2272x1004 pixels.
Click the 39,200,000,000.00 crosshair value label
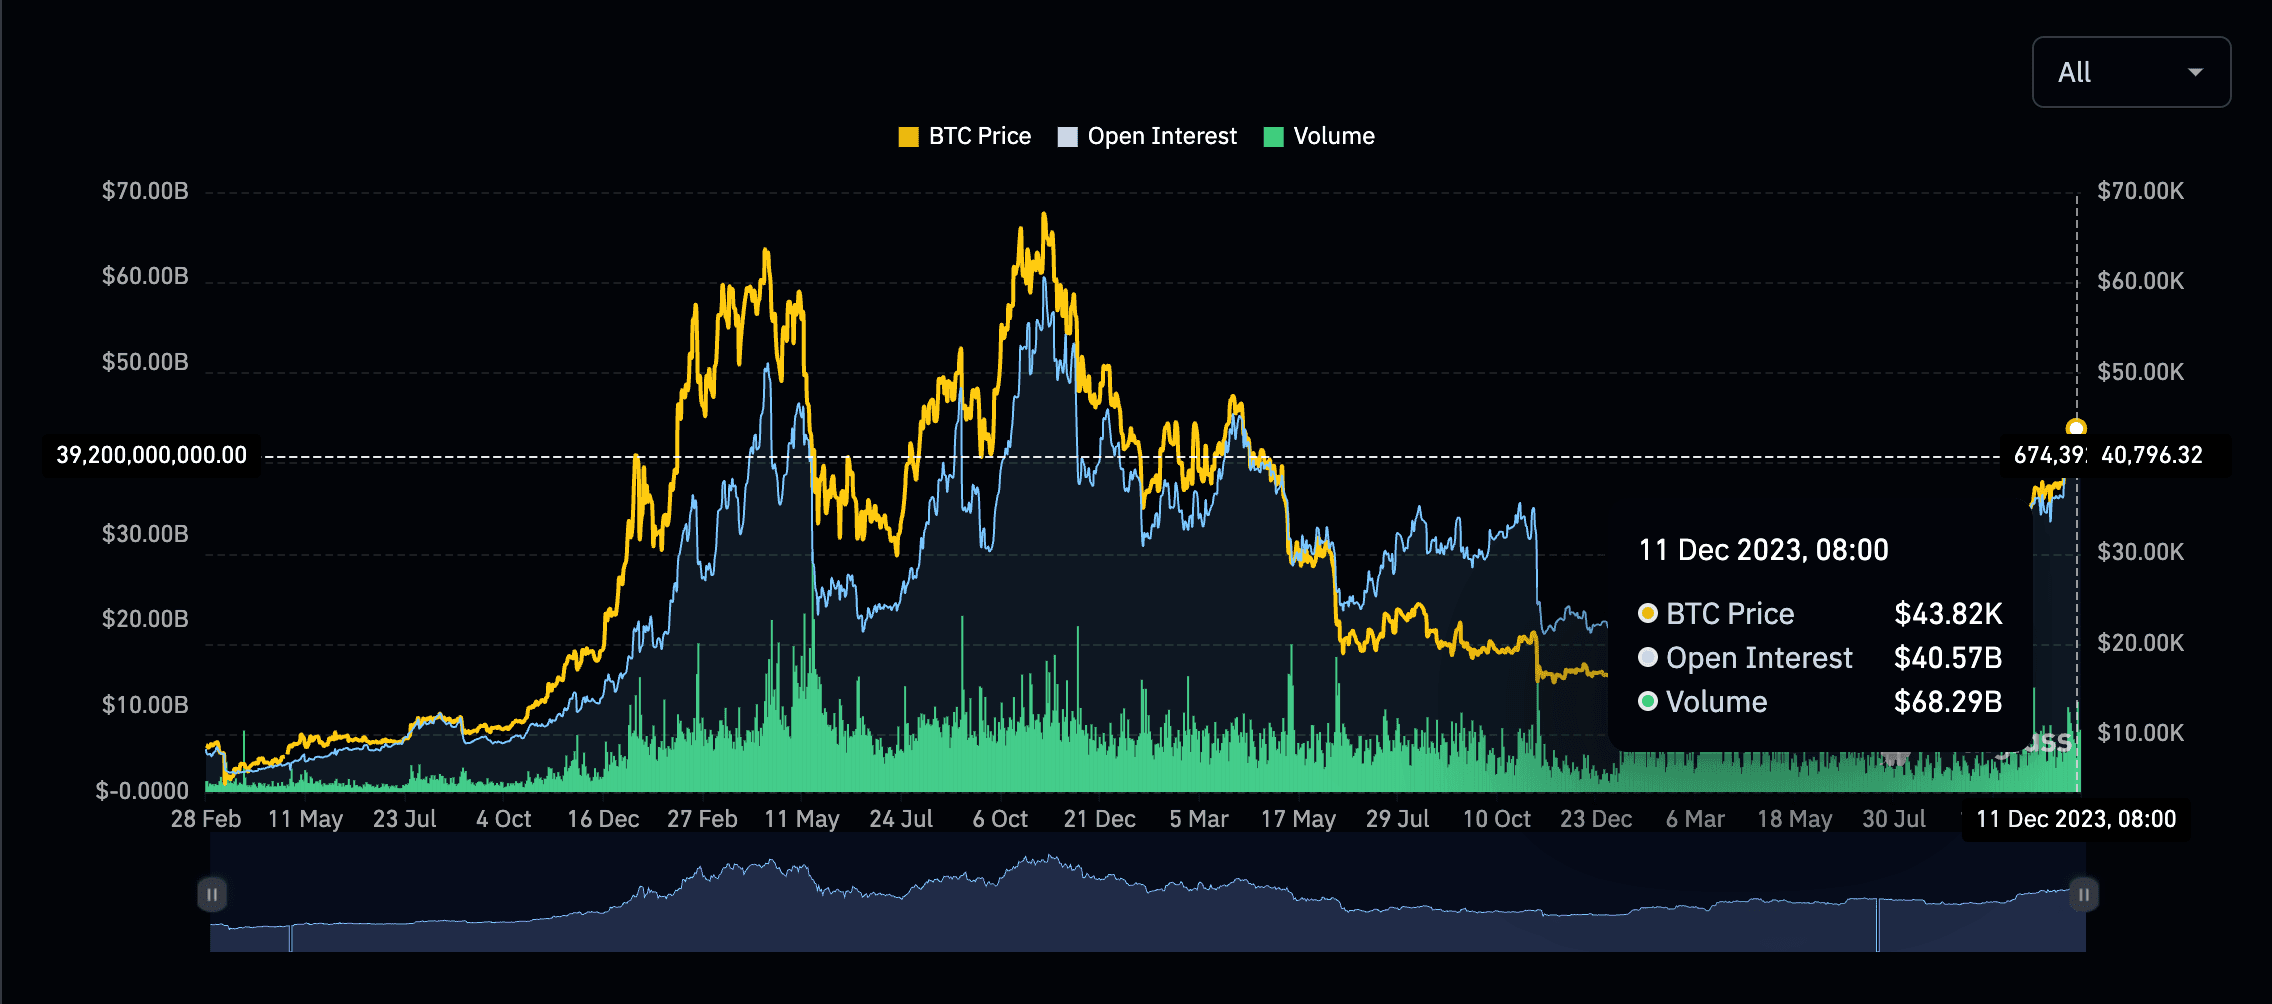coord(151,455)
